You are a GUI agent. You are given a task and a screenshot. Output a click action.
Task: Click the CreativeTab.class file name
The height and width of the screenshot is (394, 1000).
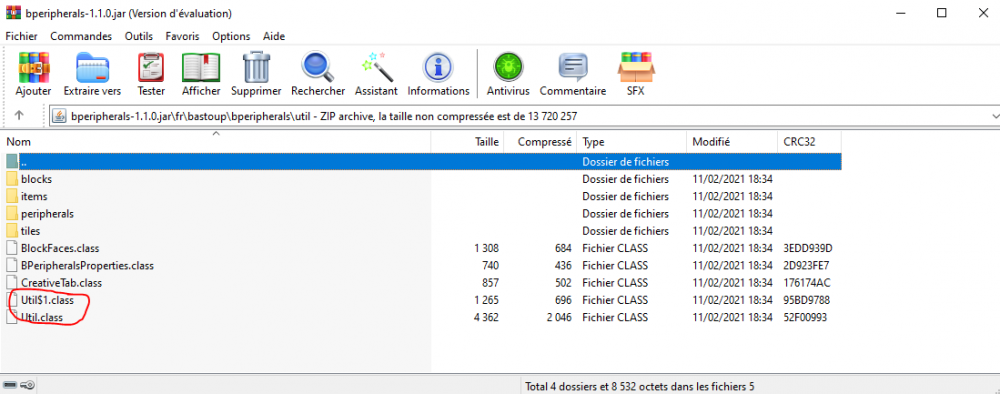click(x=61, y=282)
